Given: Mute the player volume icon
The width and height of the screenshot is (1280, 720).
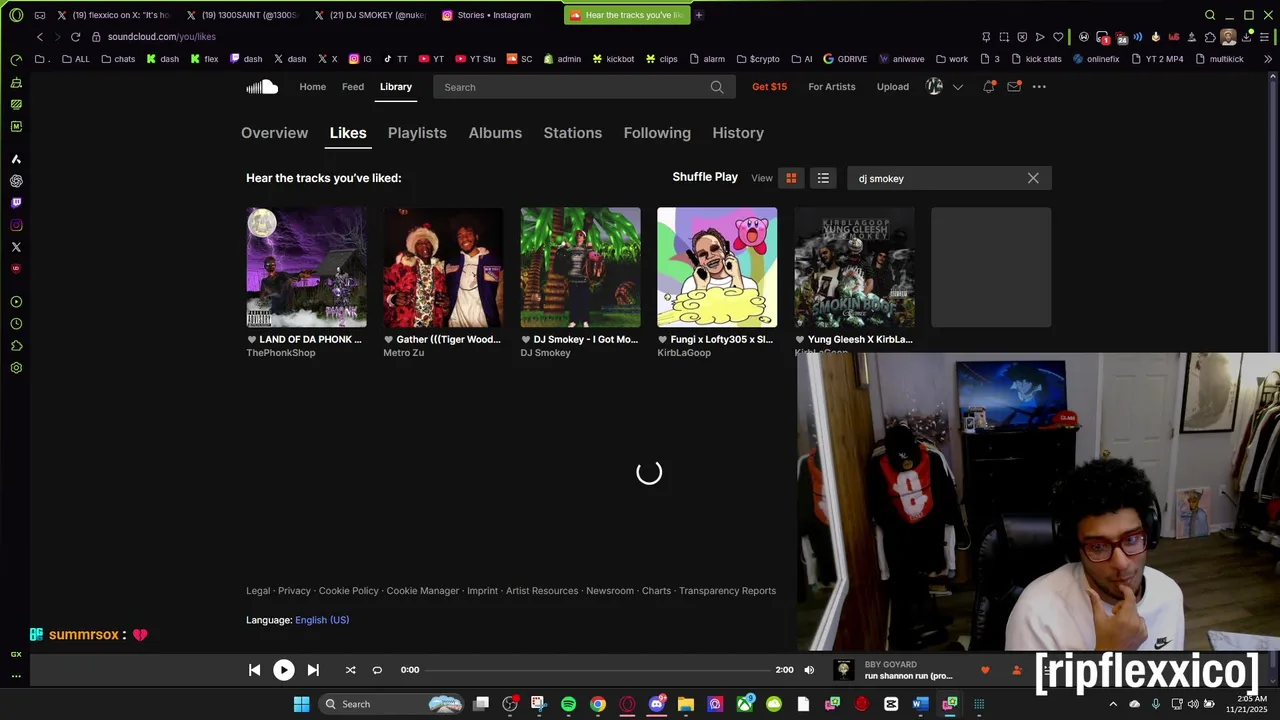Looking at the screenshot, I should tap(809, 670).
